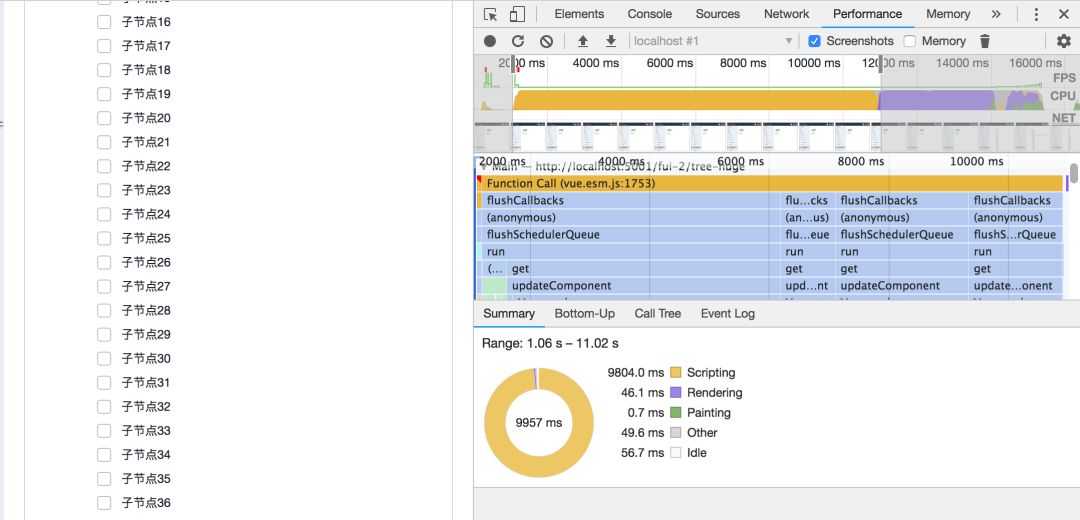
Task: Select the Function Call vue.esm.js bar
Action: 770,183
